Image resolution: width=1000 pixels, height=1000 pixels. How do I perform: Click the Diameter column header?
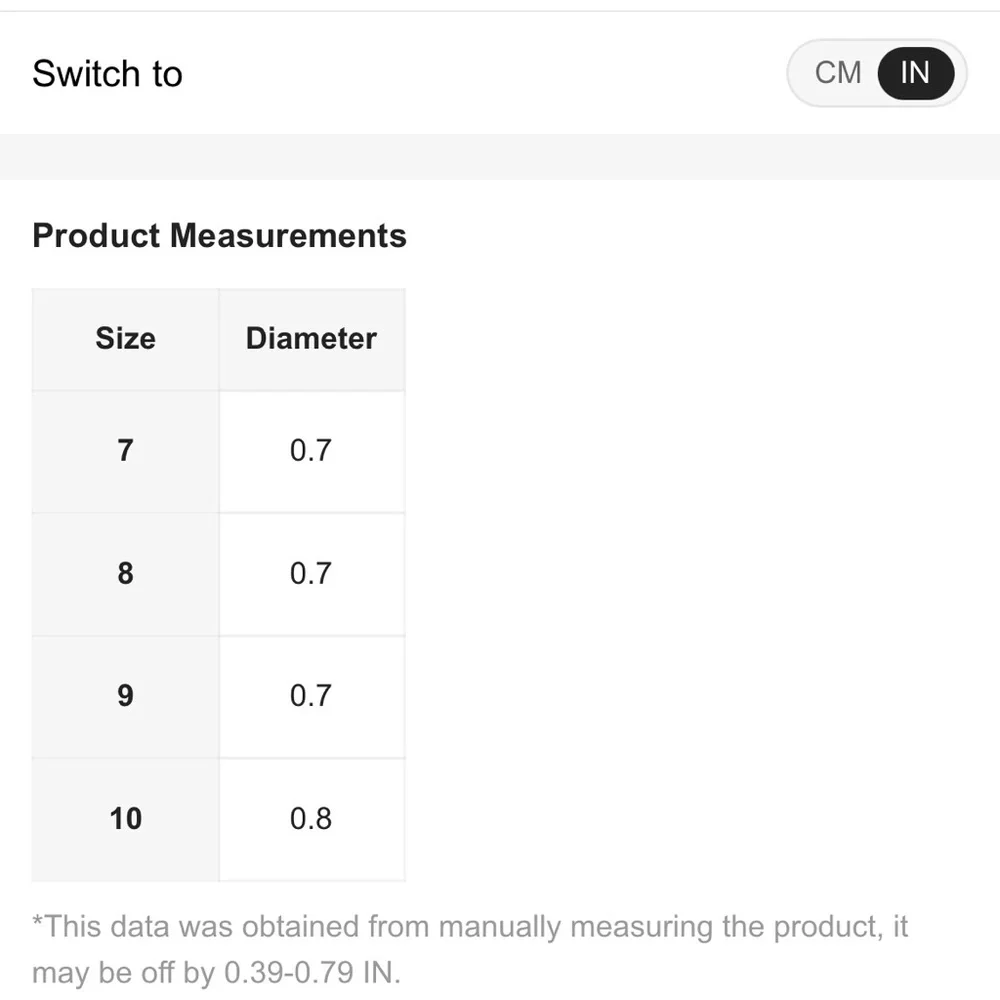[x=311, y=339]
